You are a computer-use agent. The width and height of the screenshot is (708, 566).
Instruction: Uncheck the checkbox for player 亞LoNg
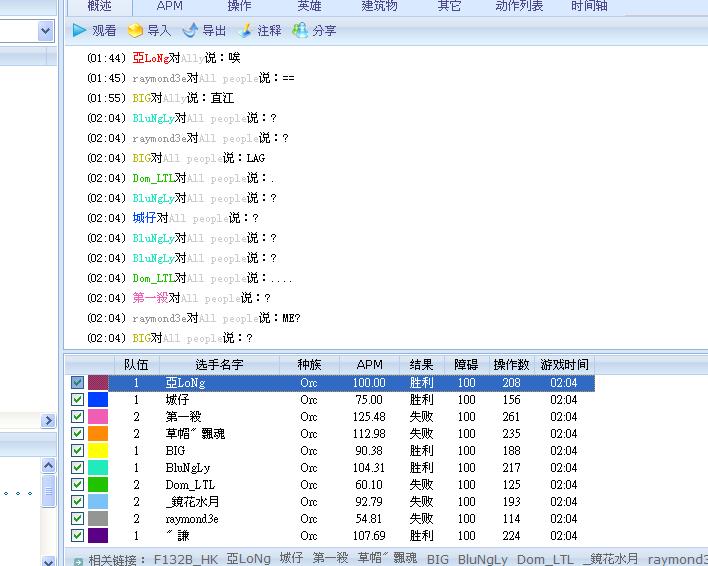point(78,383)
